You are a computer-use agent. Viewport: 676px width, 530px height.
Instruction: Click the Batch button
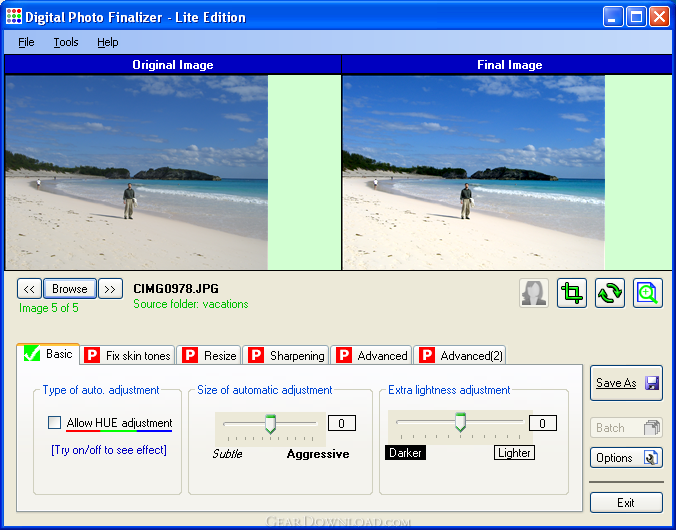tap(626, 428)
